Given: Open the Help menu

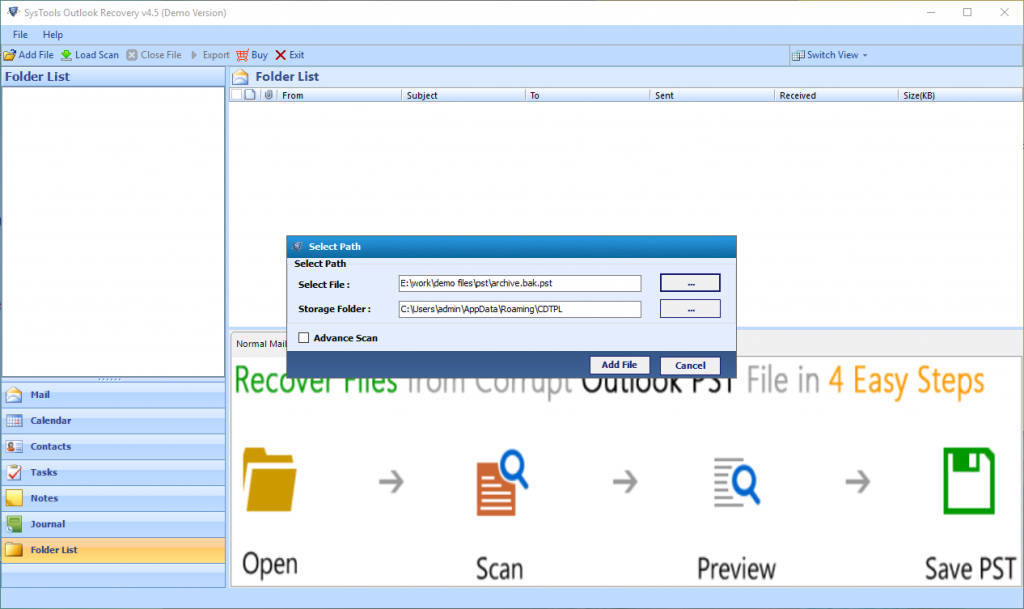Looking at the screenshot, I should pos(53,35).
